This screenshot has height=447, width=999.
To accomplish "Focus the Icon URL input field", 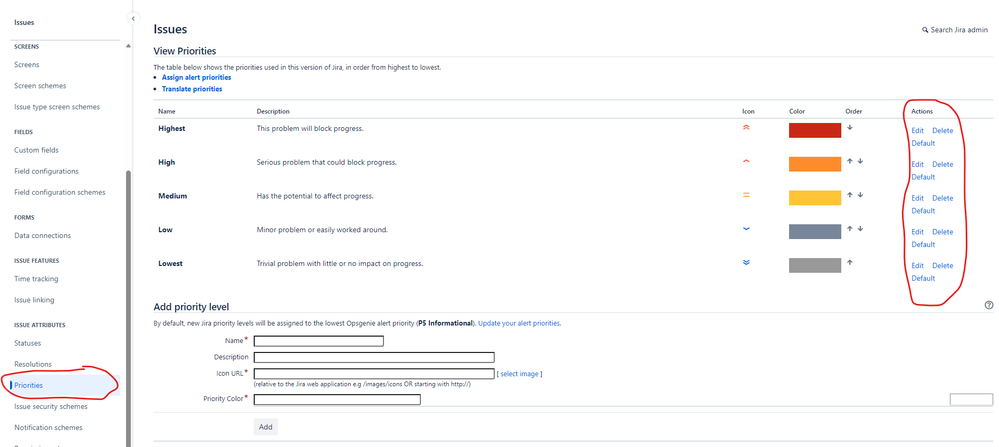I will click(x=374, y=374).
